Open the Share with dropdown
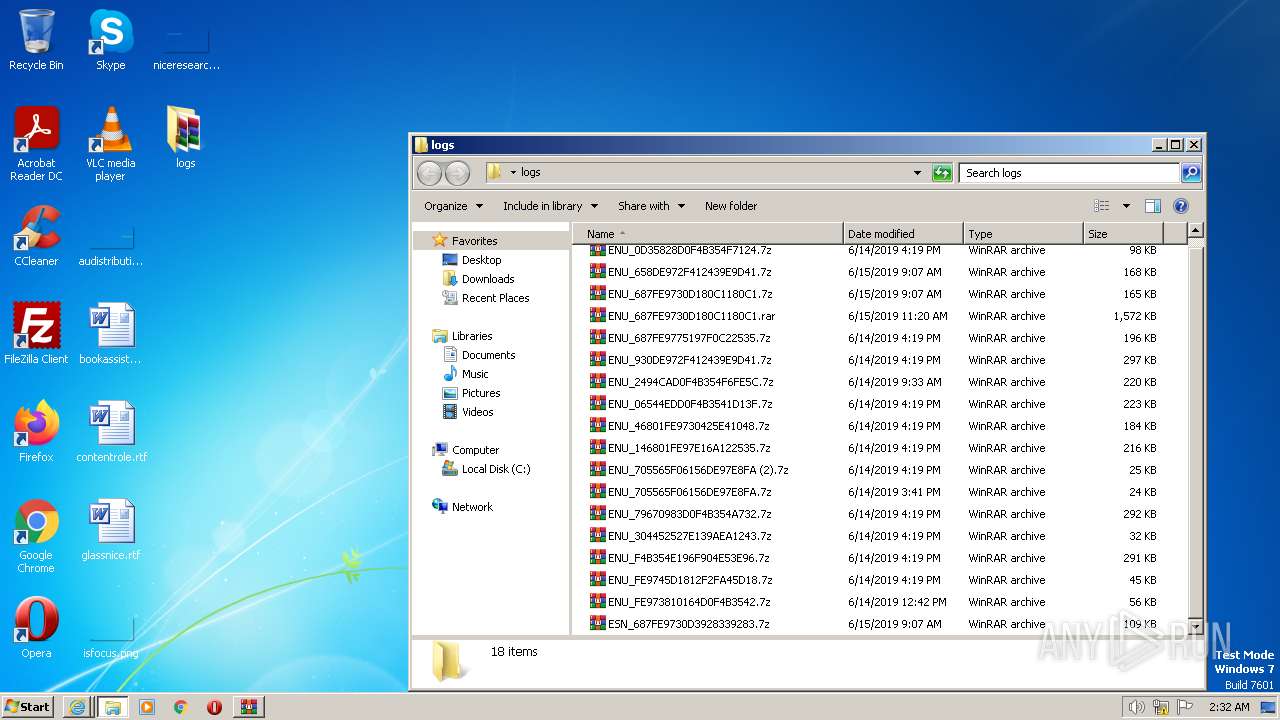Viewport: 1280px width, 720px height. point(651,206)
